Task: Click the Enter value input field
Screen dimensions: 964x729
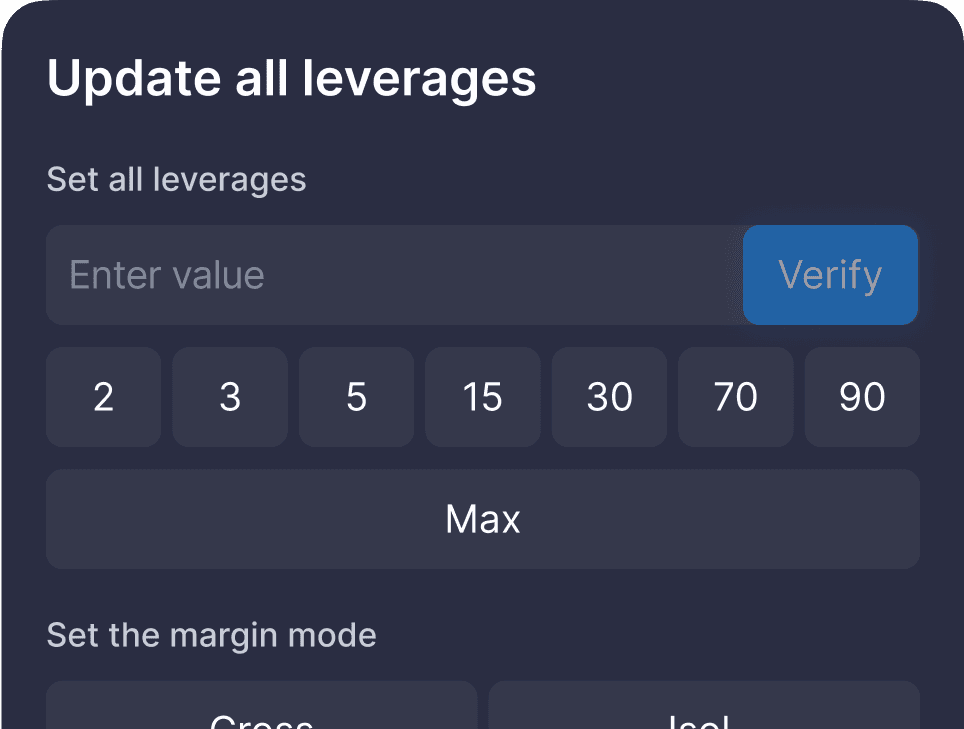Action: coord(394,275)
